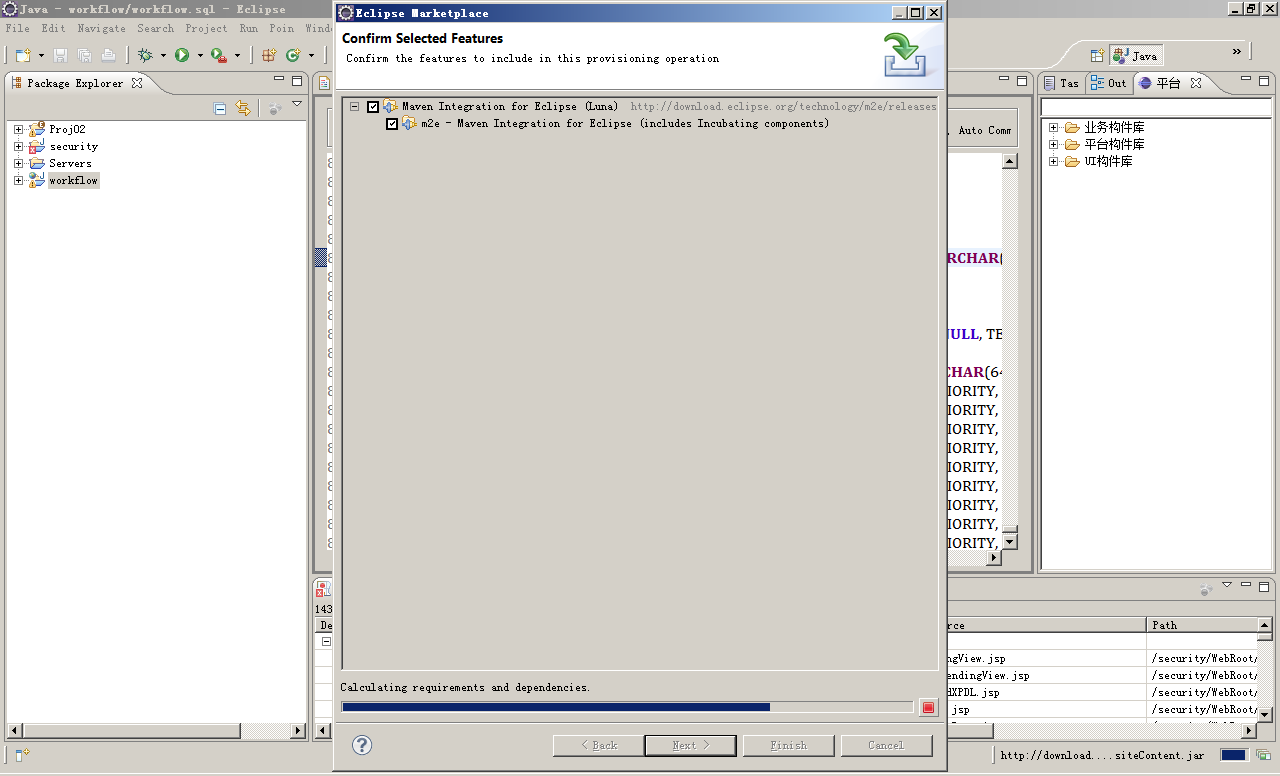The height and width of the screenshot is (776, 1280).
Task: Click the status bar new item icon at bottom left
Action: tap(22, 755)
